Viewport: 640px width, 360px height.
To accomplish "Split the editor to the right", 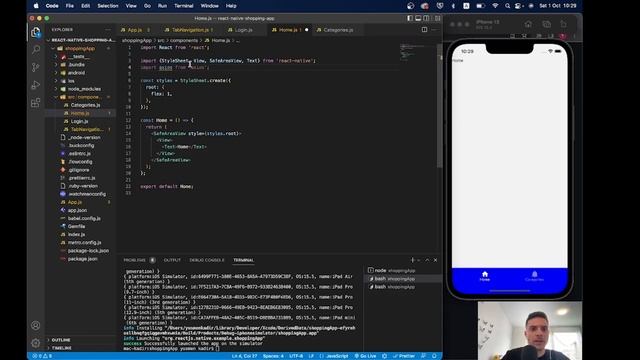I will 424,29.
